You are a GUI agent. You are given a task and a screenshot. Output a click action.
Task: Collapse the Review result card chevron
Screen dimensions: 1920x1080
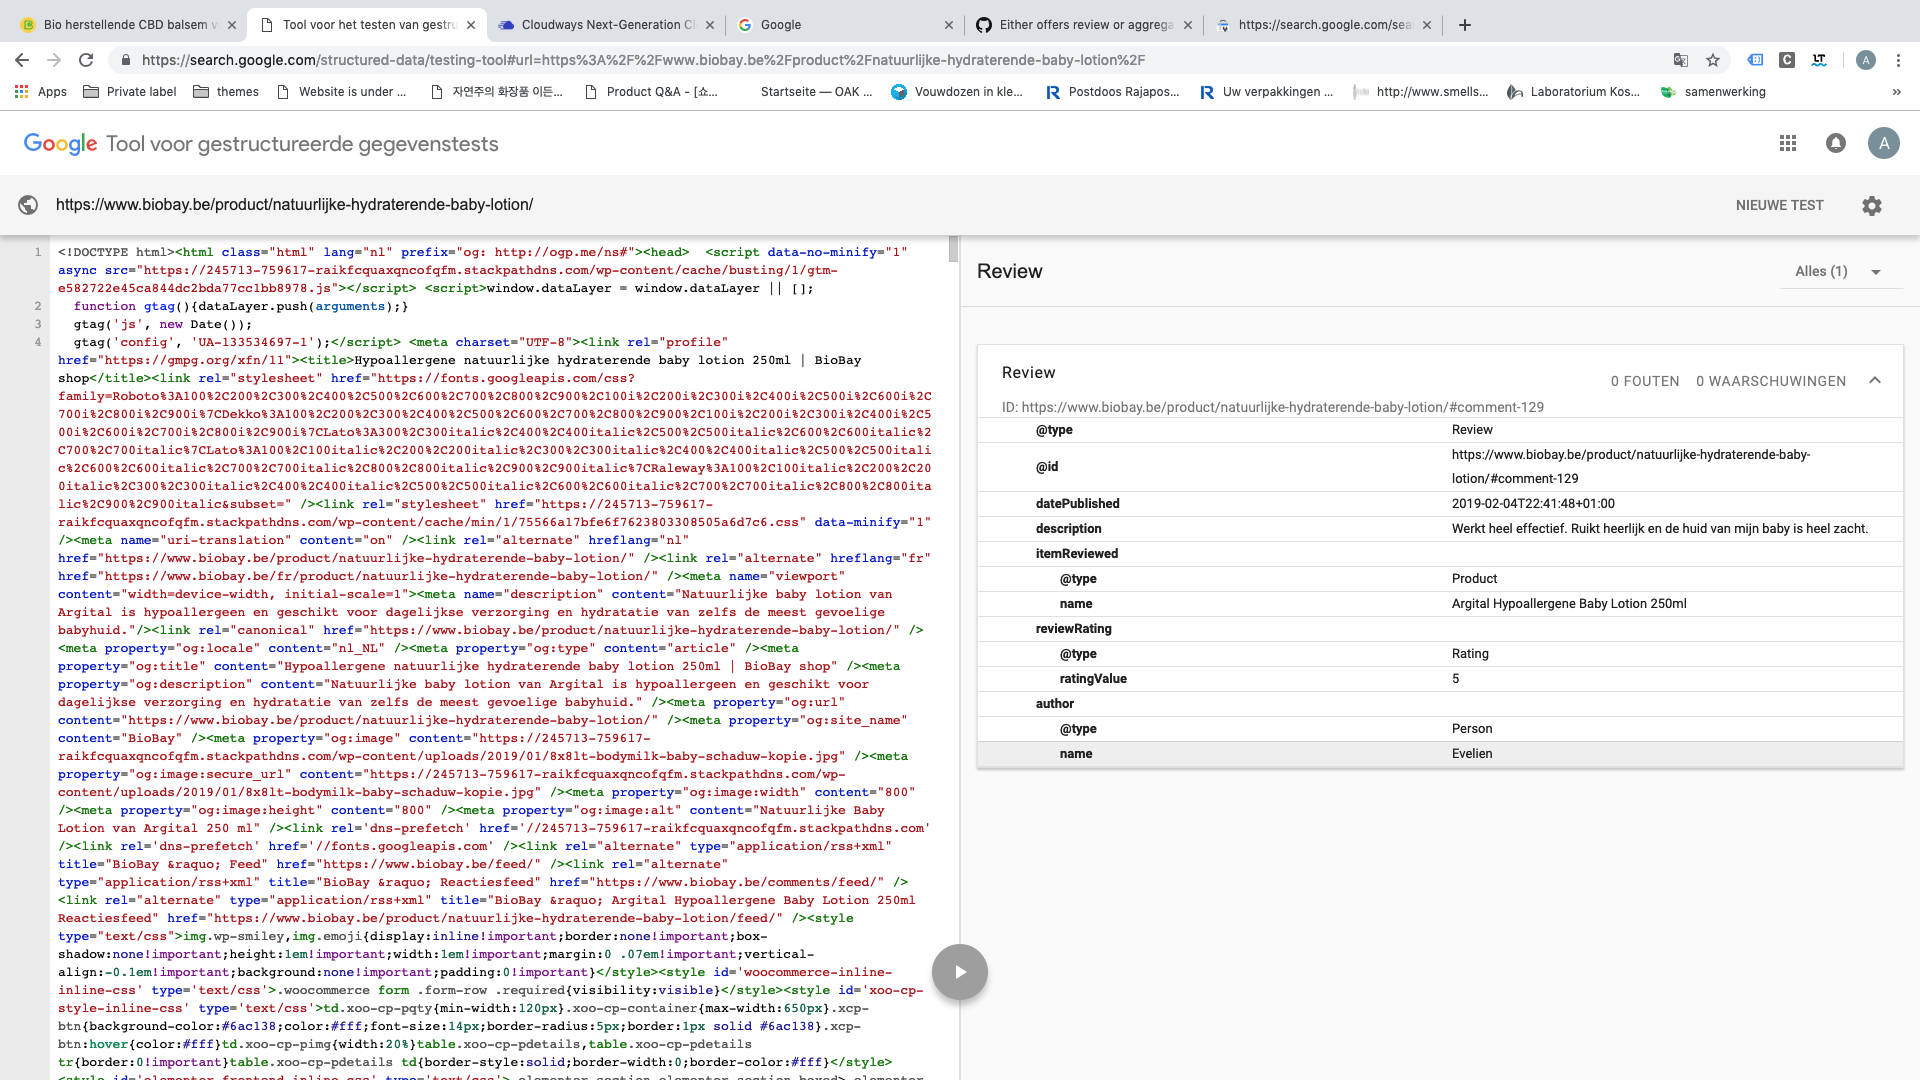pyautogui.click(x=1875, y=380)
